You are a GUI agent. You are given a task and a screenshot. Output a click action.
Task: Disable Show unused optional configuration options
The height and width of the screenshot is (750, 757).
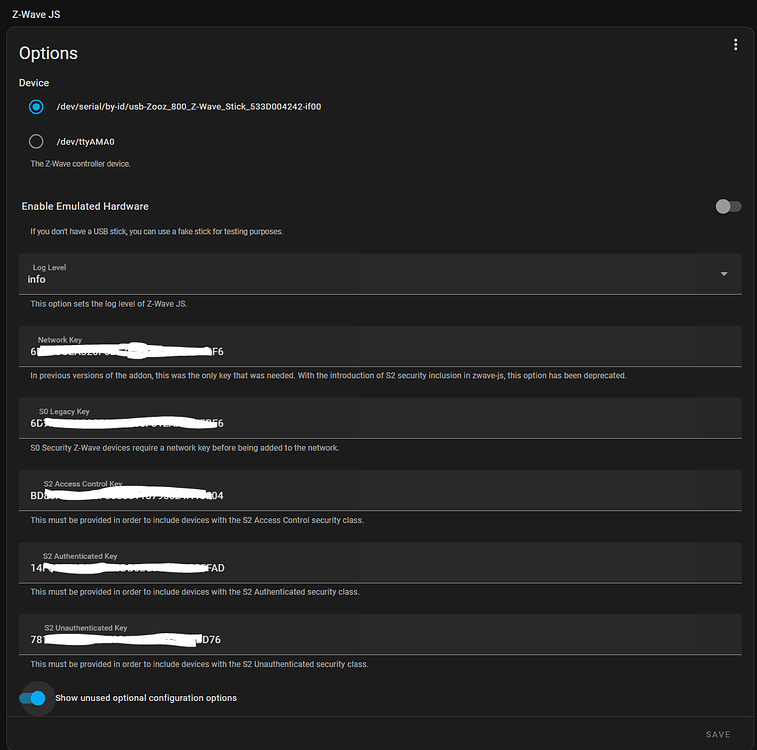click(x=33, y=698)
